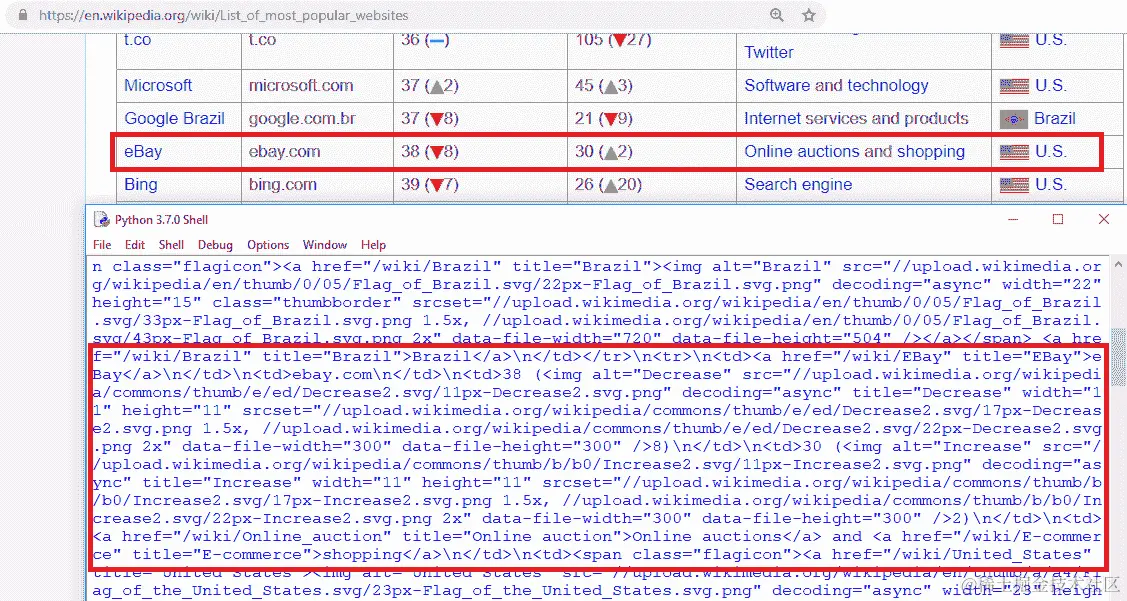Viewport: 1127px width, 601px height.
Task: Follow the t.co link in table
Action: (x=137, y=40)
